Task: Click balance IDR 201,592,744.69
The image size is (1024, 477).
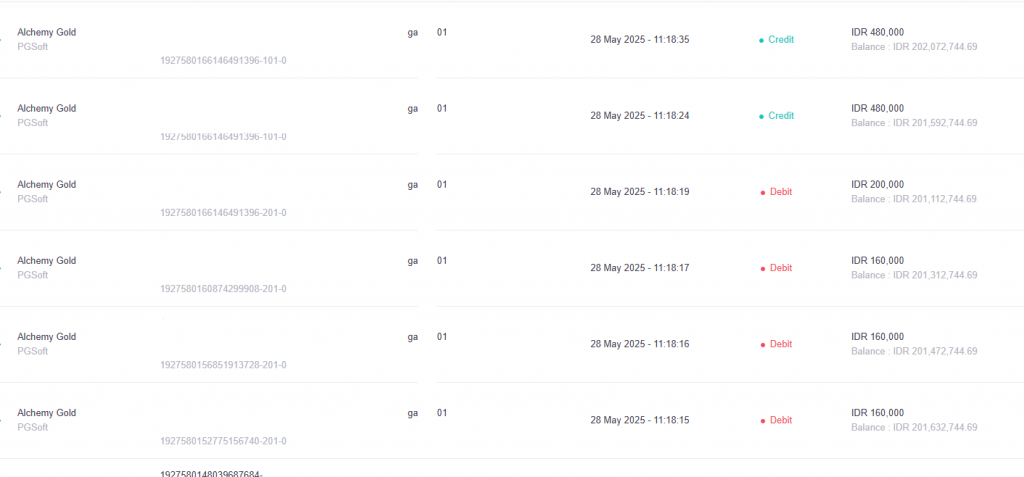Action: [914, 123]
